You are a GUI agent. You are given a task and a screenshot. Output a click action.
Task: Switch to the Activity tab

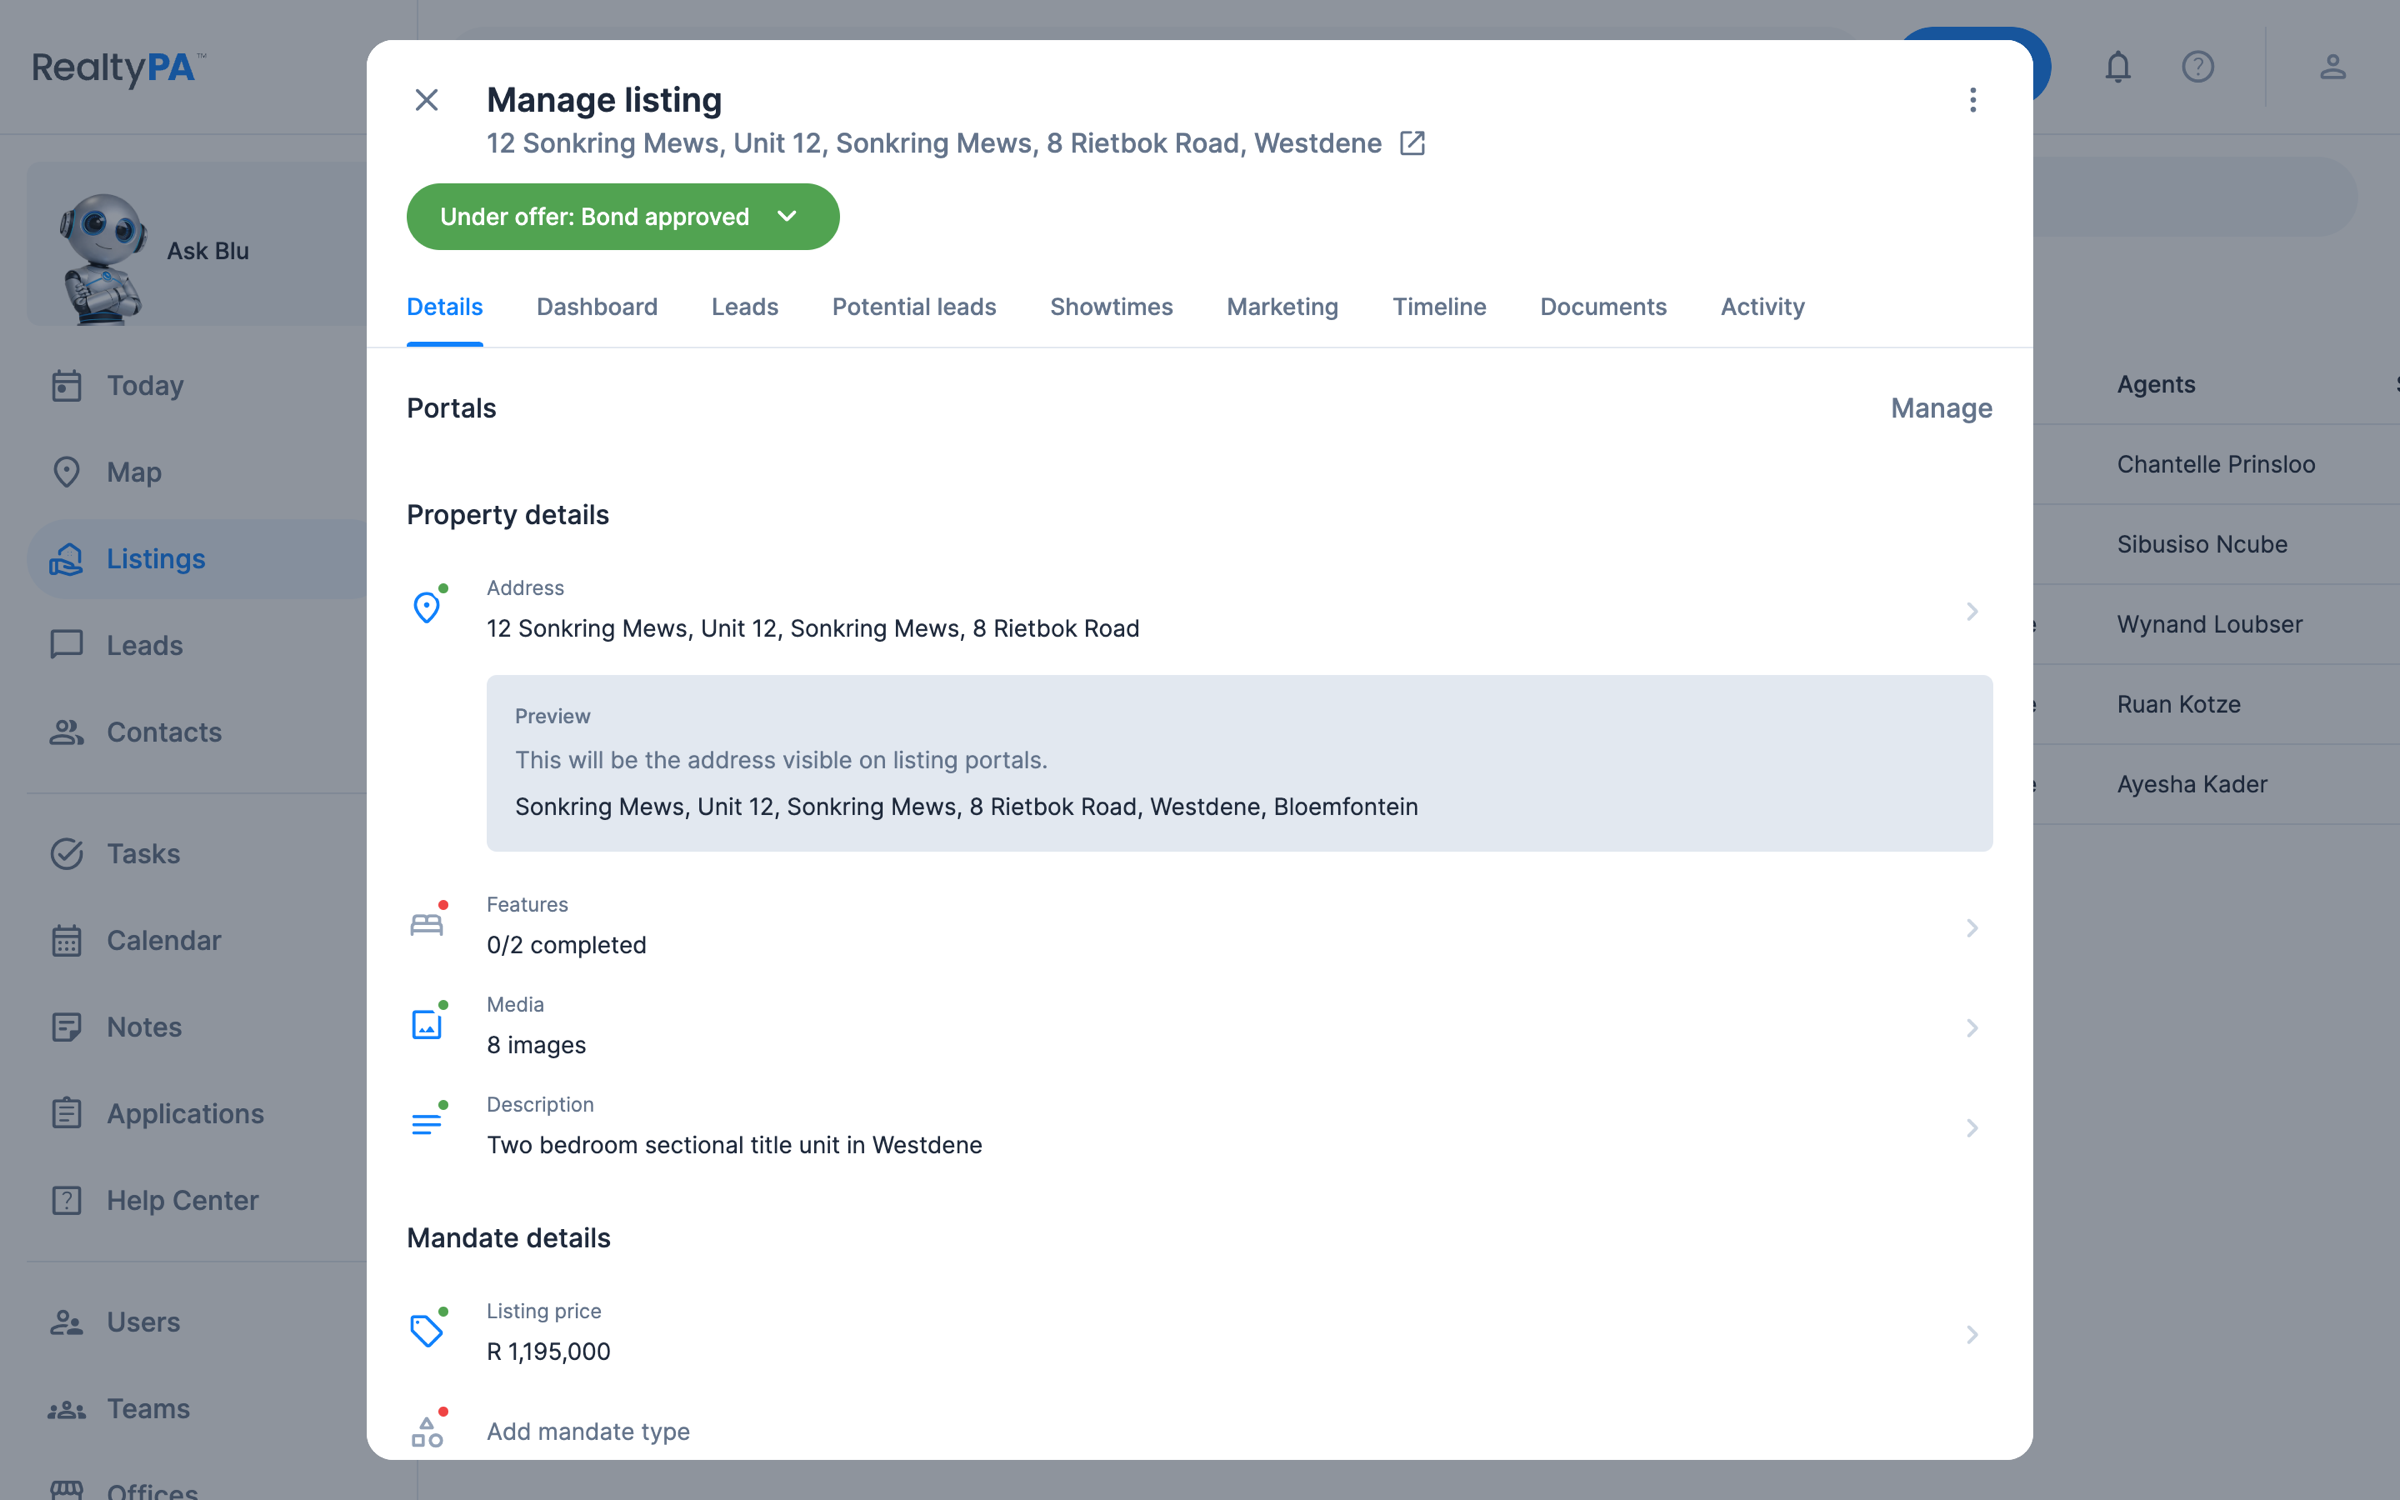1762,306
